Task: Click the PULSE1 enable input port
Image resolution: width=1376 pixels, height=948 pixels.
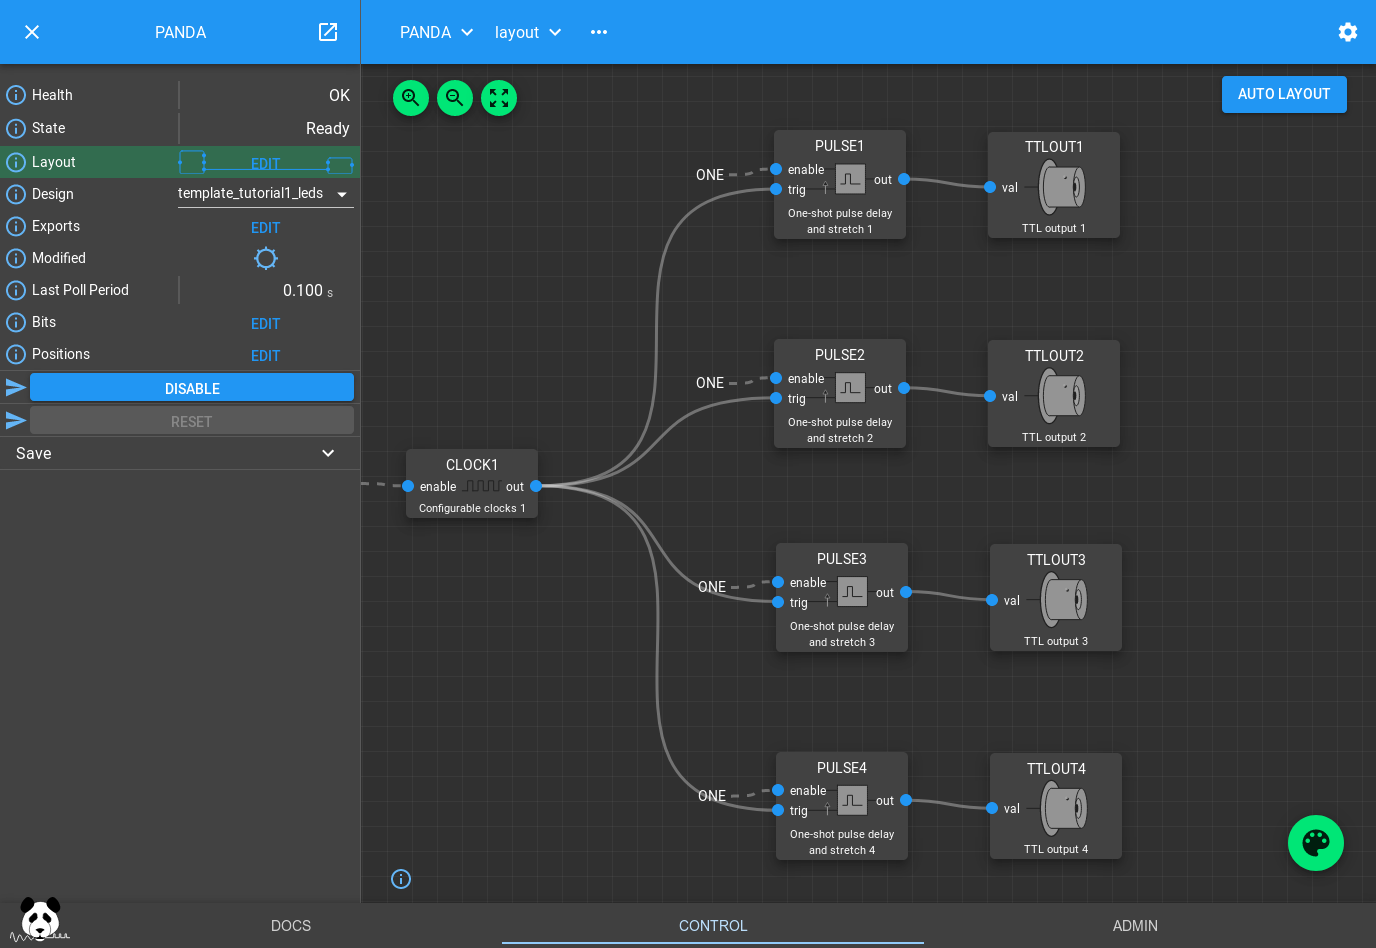Action: tap(776, 169)
